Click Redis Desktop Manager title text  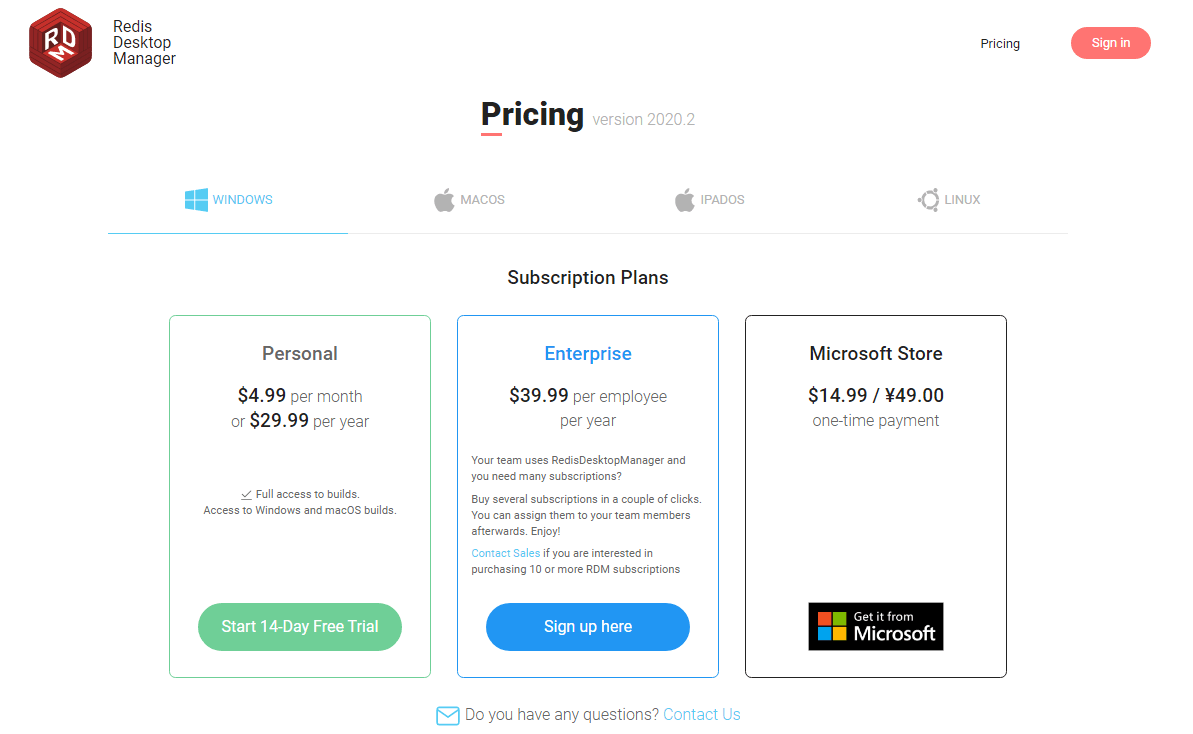(144, 43)
